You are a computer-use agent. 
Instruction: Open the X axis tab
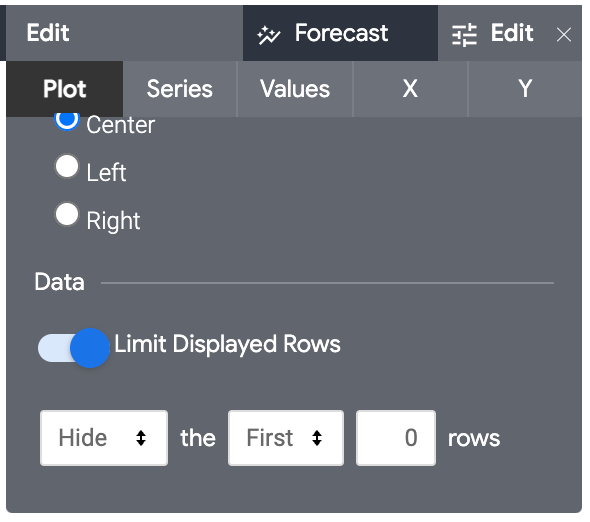tap(410, 89)
